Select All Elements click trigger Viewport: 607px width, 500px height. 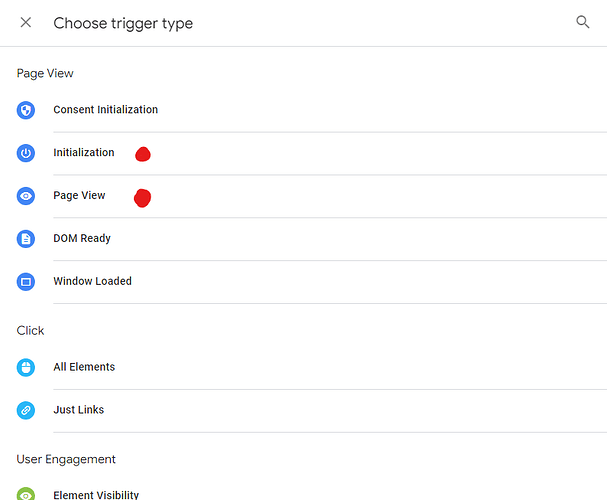[84, 367]
